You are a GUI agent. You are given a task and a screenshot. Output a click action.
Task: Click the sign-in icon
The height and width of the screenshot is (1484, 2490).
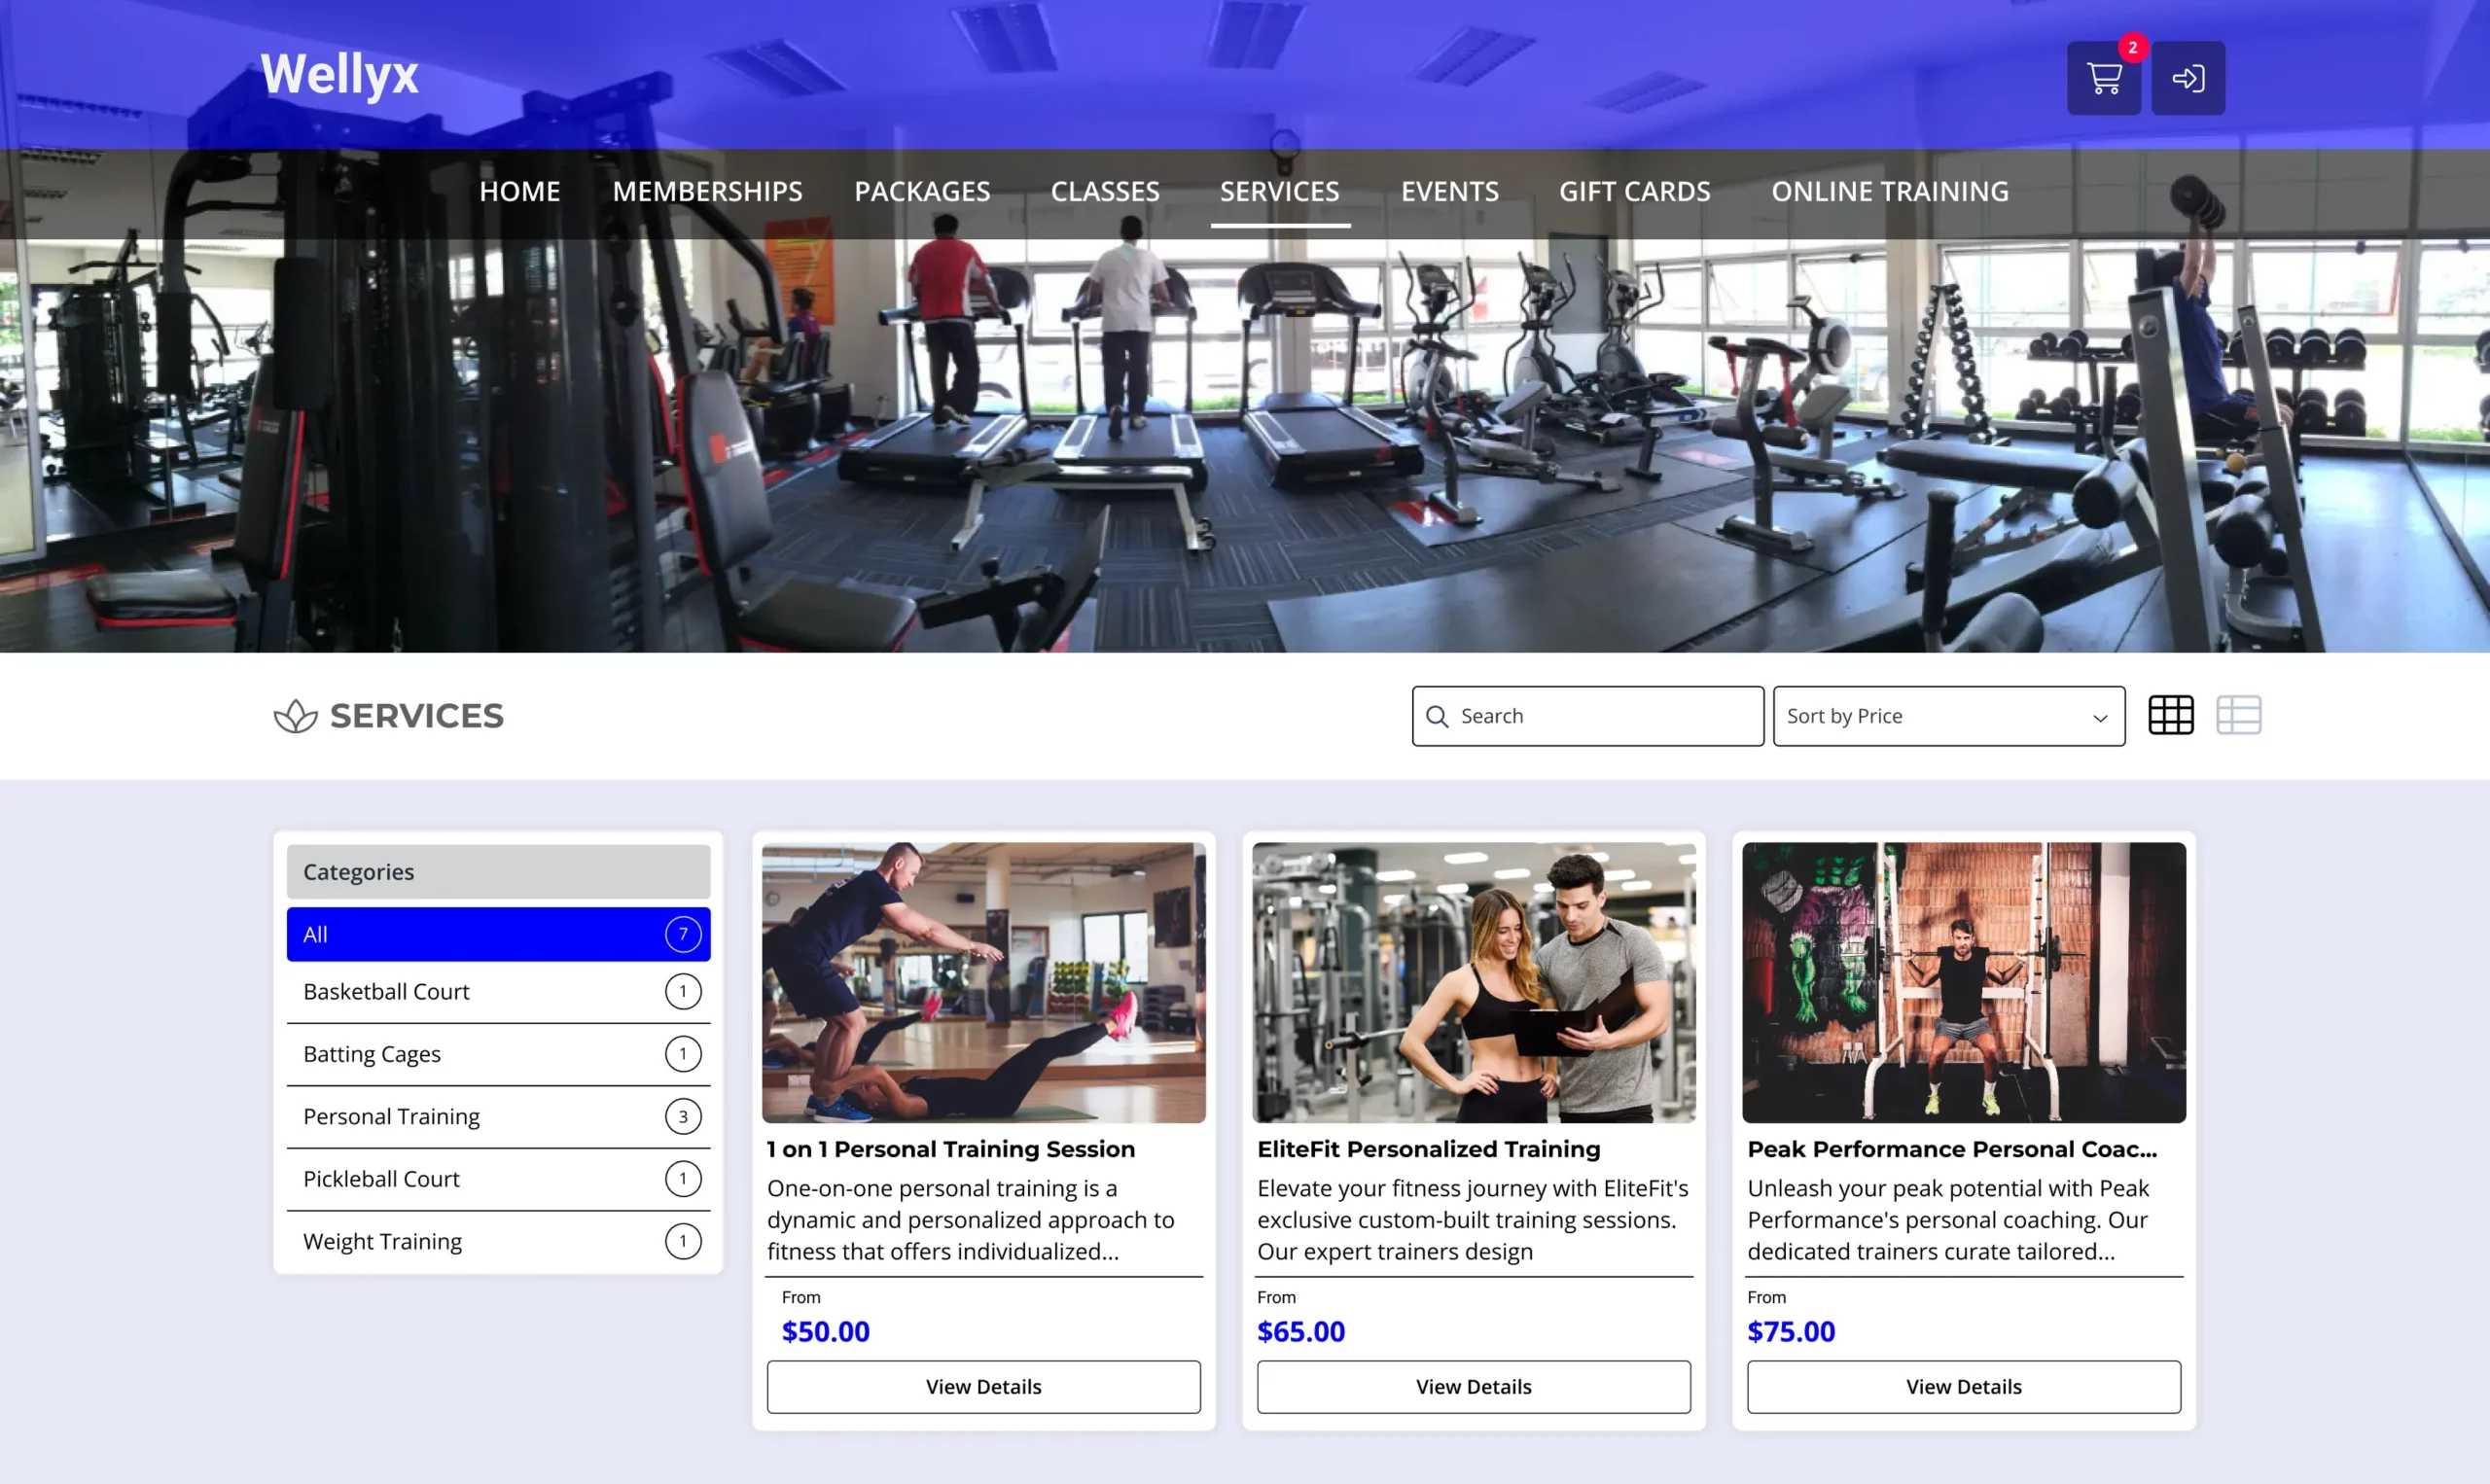[2188, 78]
